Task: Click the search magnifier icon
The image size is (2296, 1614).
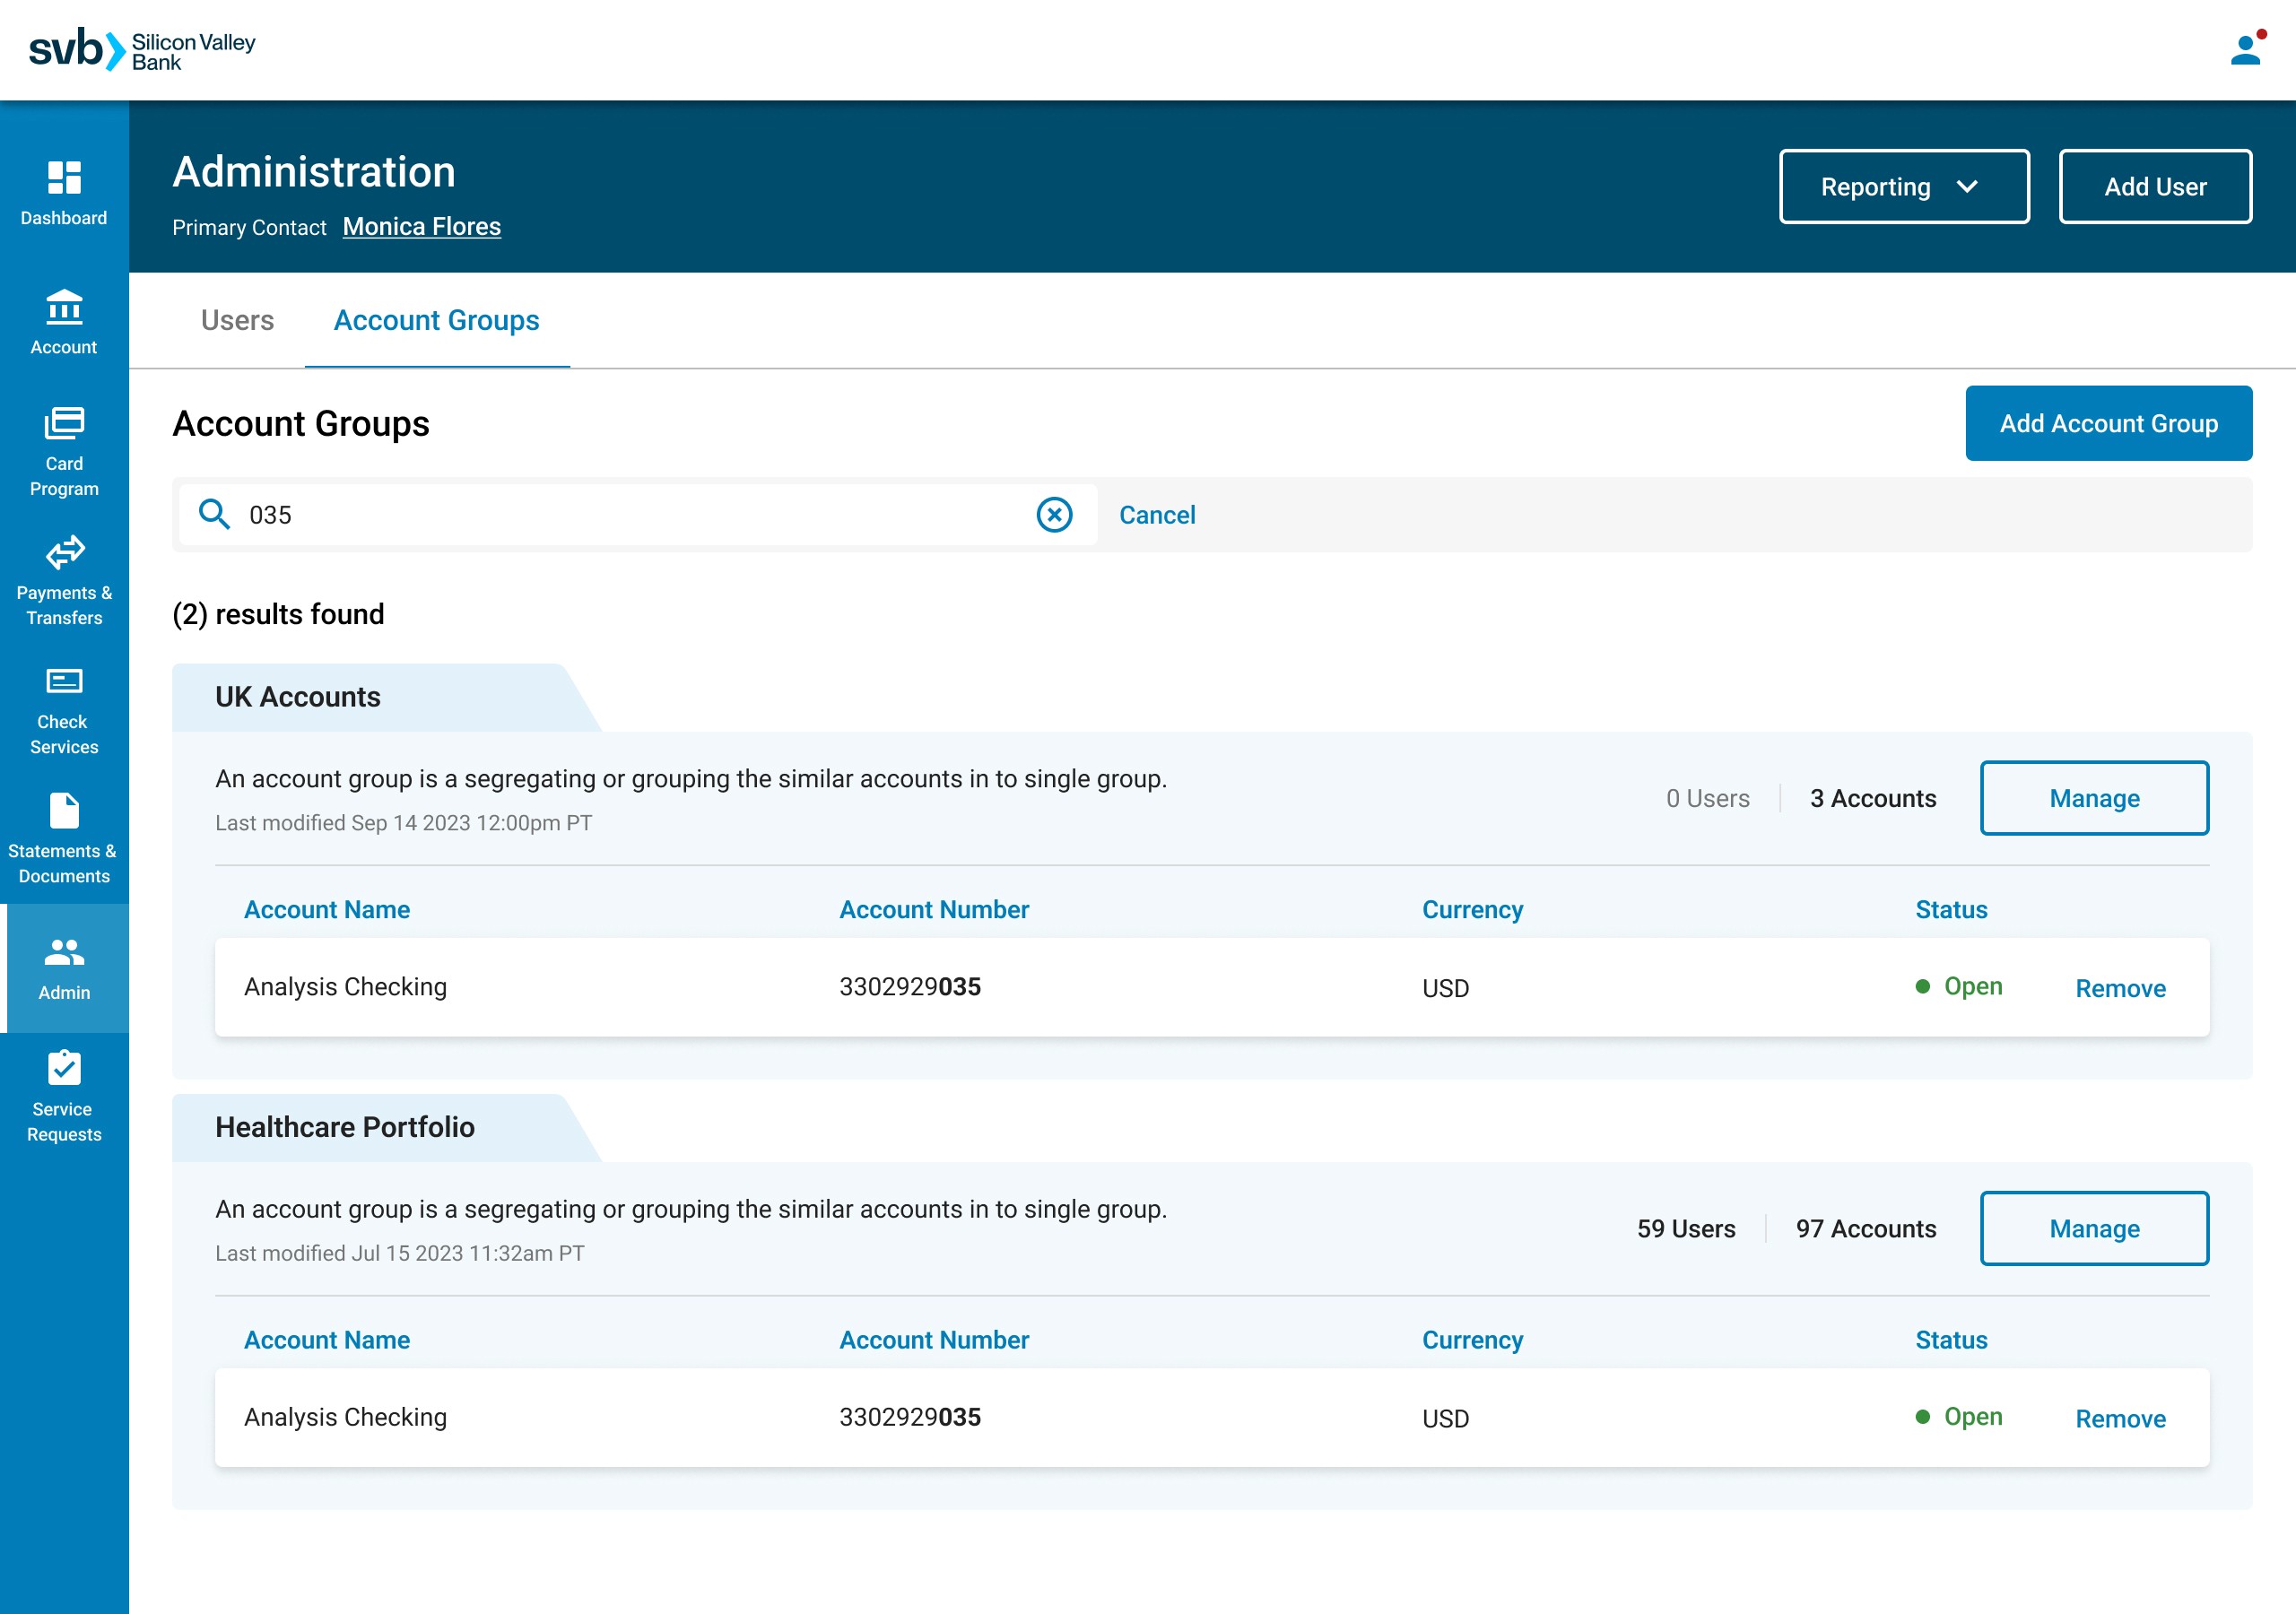Action: (214, 514)
